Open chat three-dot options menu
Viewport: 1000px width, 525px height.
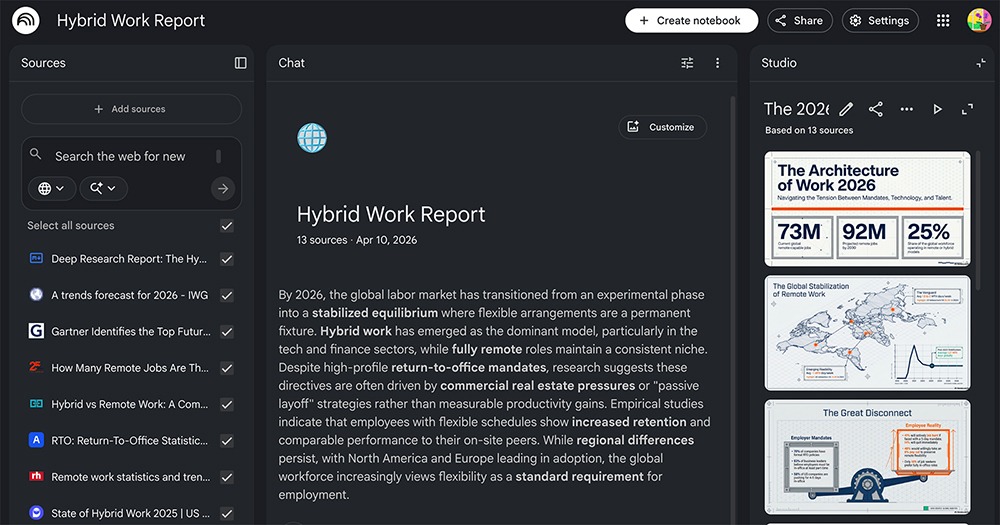pyautogui.click(x=717, y=63)
